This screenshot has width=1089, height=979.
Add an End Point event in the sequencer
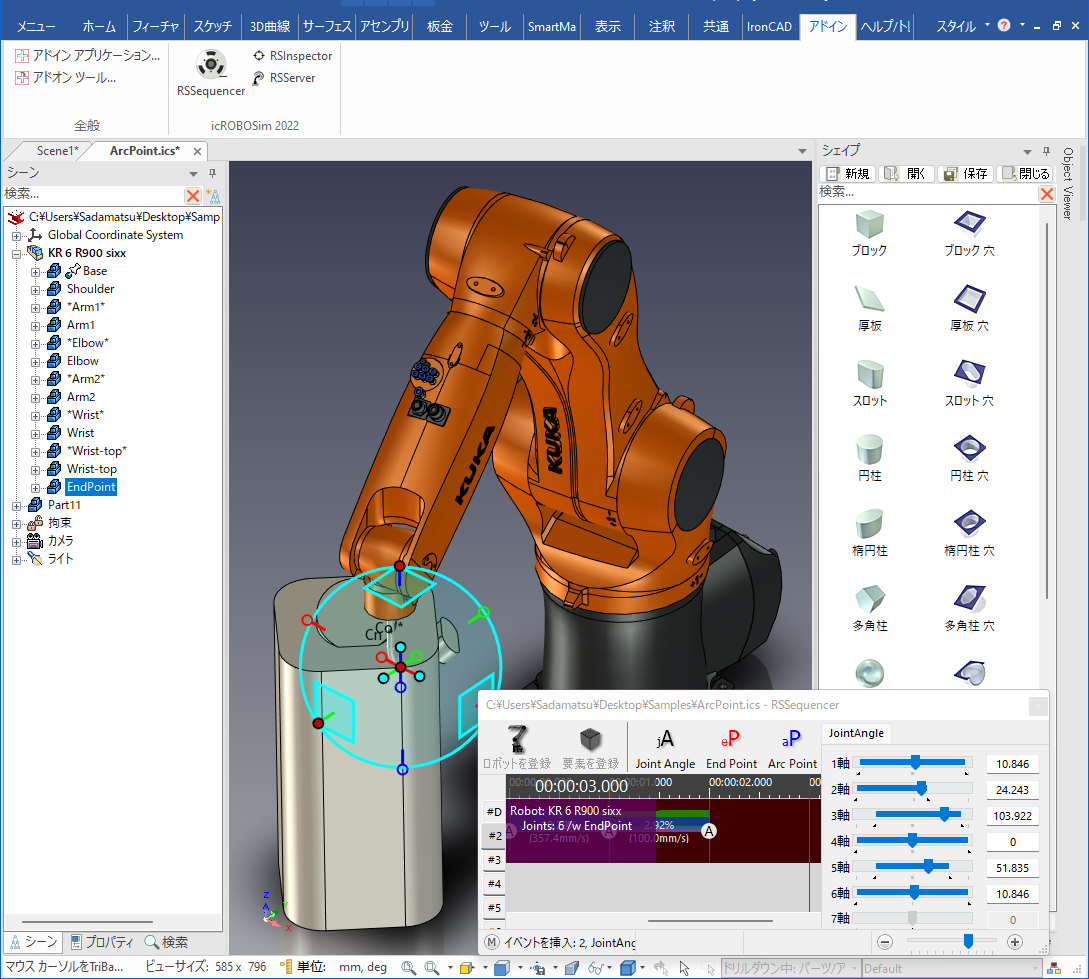tap(731, 748)
